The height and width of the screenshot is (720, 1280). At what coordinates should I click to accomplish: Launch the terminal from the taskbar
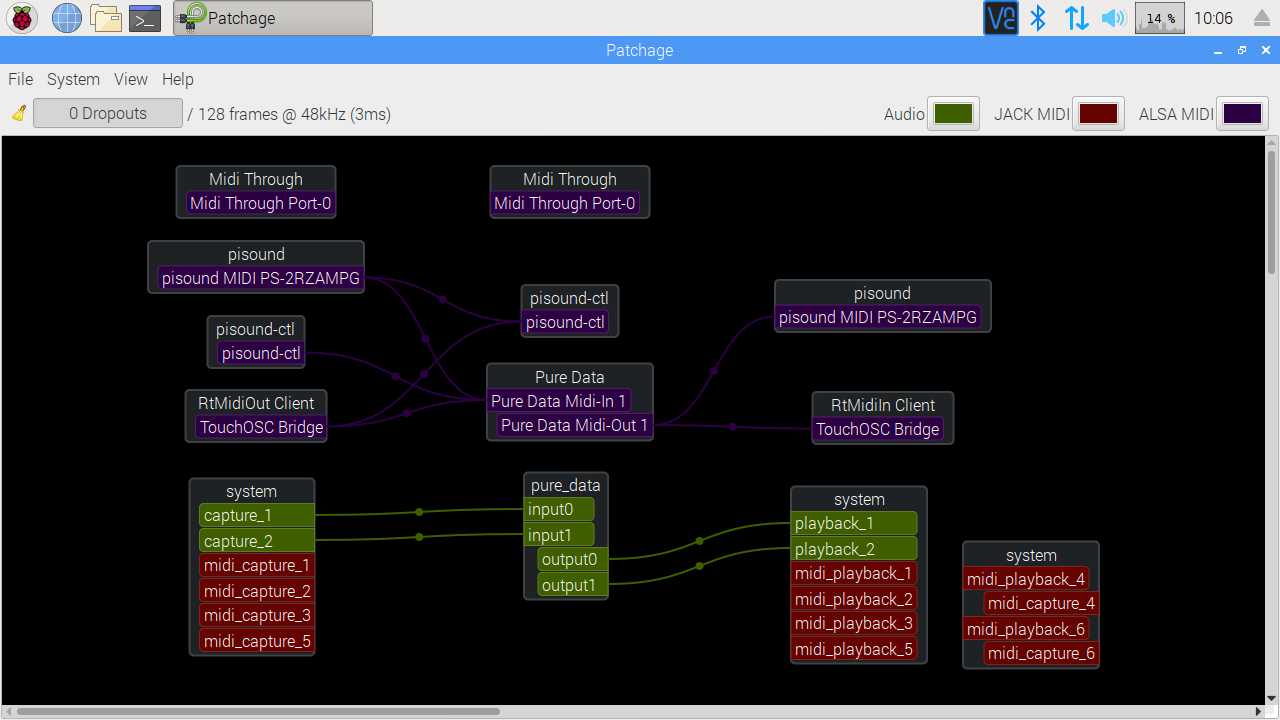pos(146,18)
